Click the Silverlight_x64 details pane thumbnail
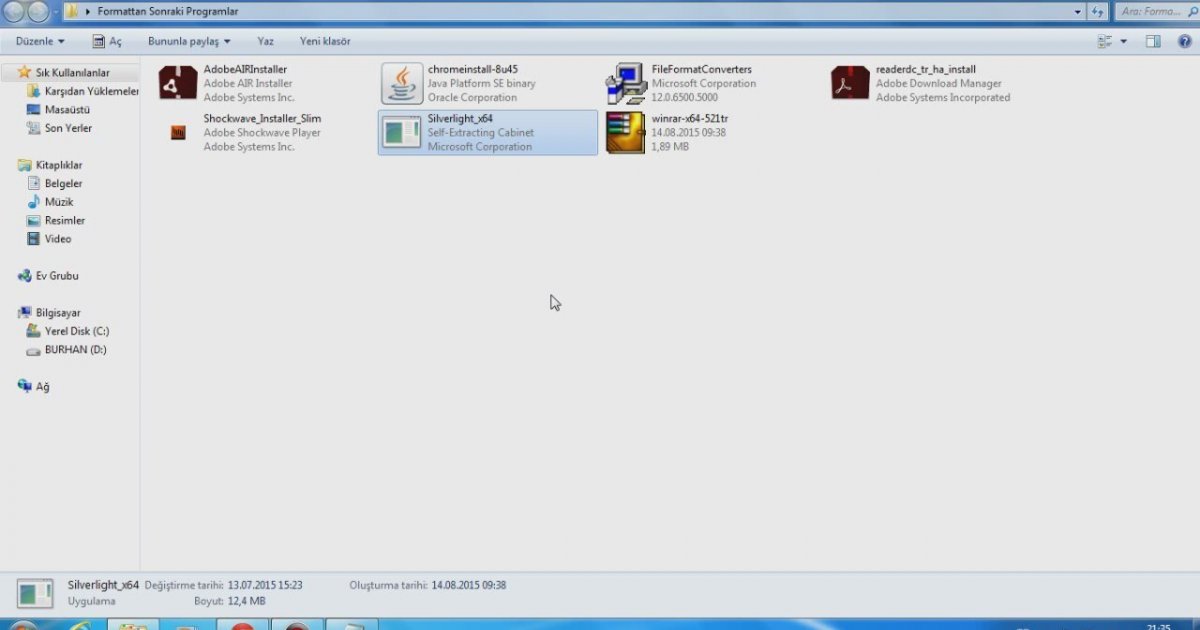 coord(36,592)
